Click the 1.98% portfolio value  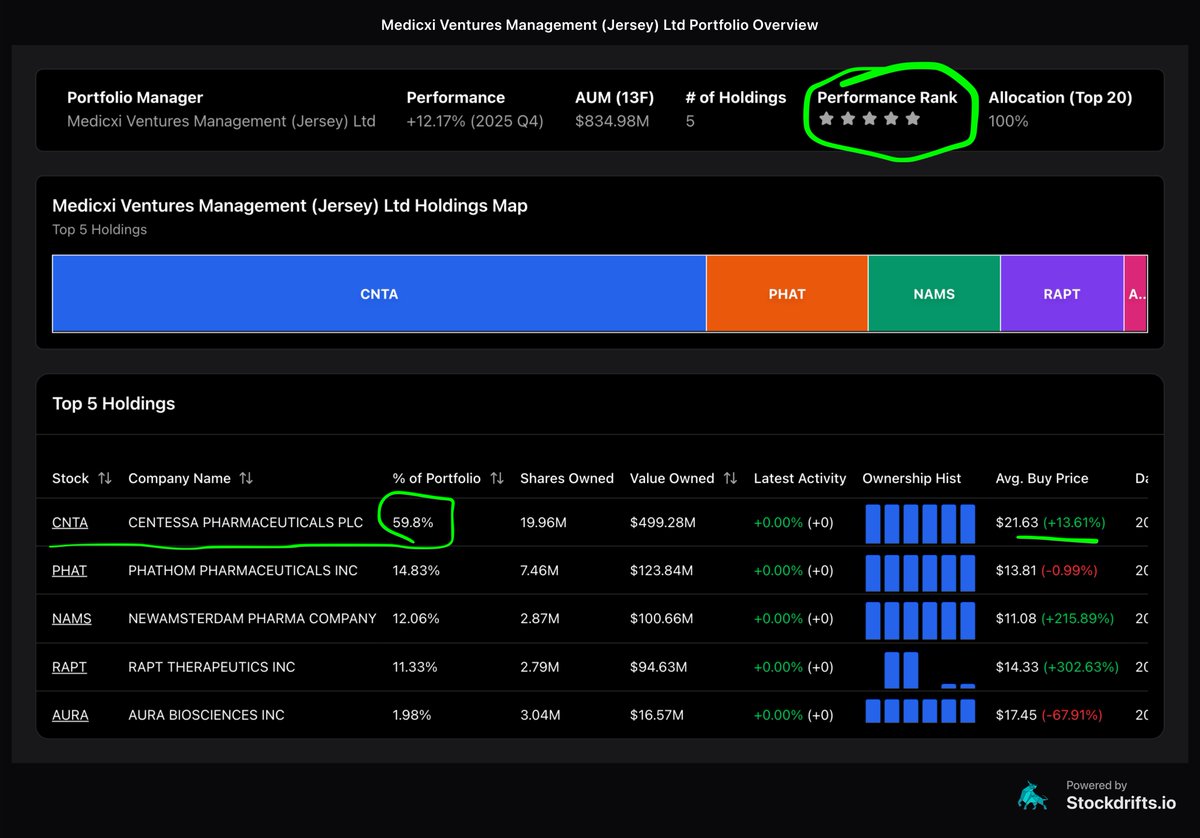coord(412,715)
